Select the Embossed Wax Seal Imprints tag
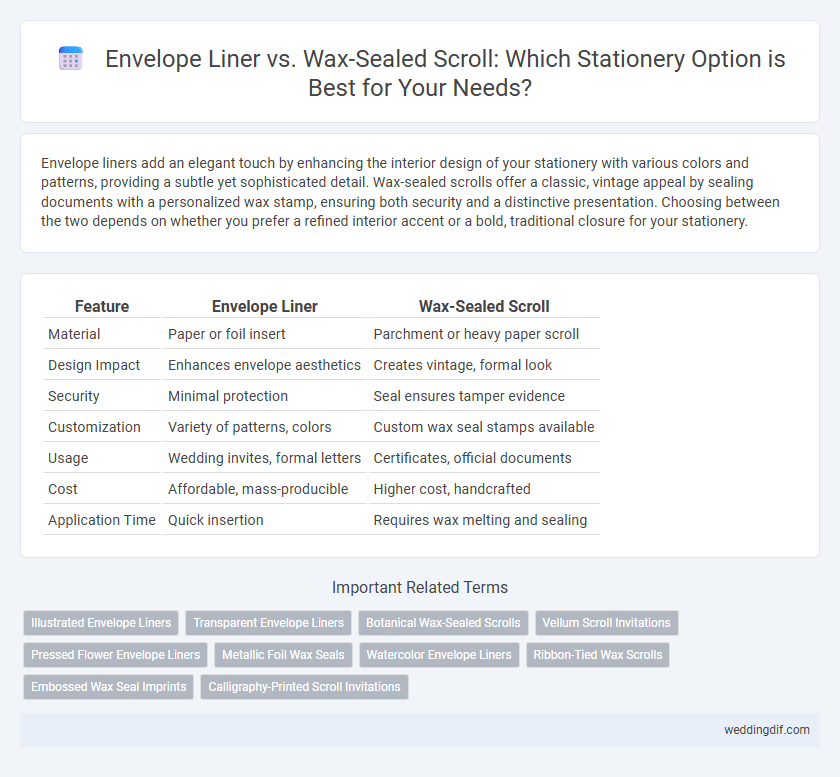This screenshot has width=840, height=777. pyautogui.click(x=108, y=687)
